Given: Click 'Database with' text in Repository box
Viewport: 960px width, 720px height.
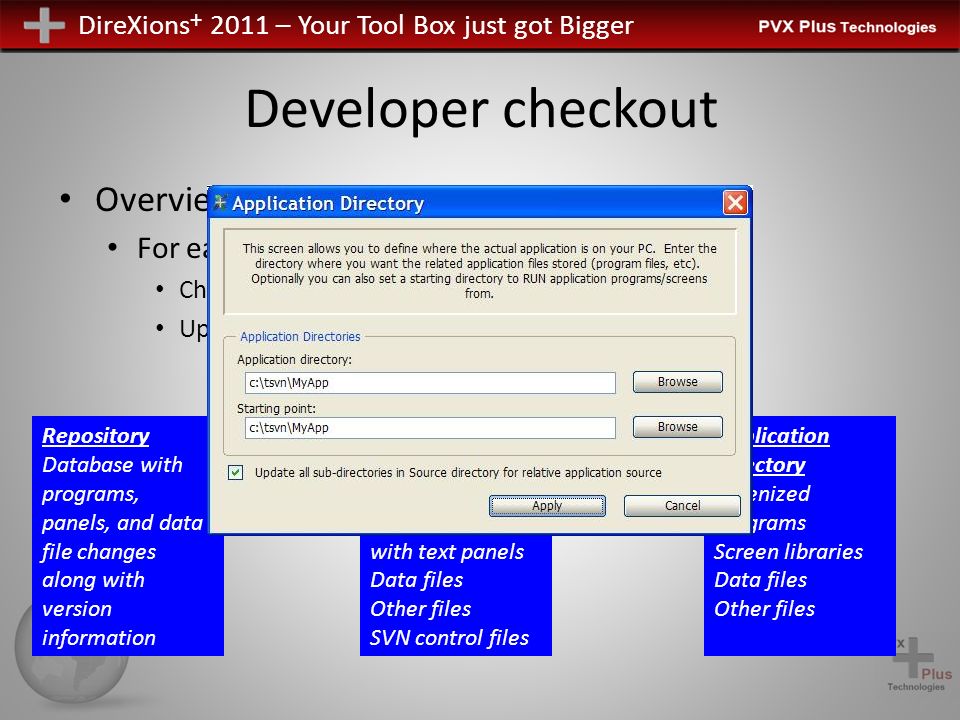Looking at the screenshot, I should tap(112, 465).
